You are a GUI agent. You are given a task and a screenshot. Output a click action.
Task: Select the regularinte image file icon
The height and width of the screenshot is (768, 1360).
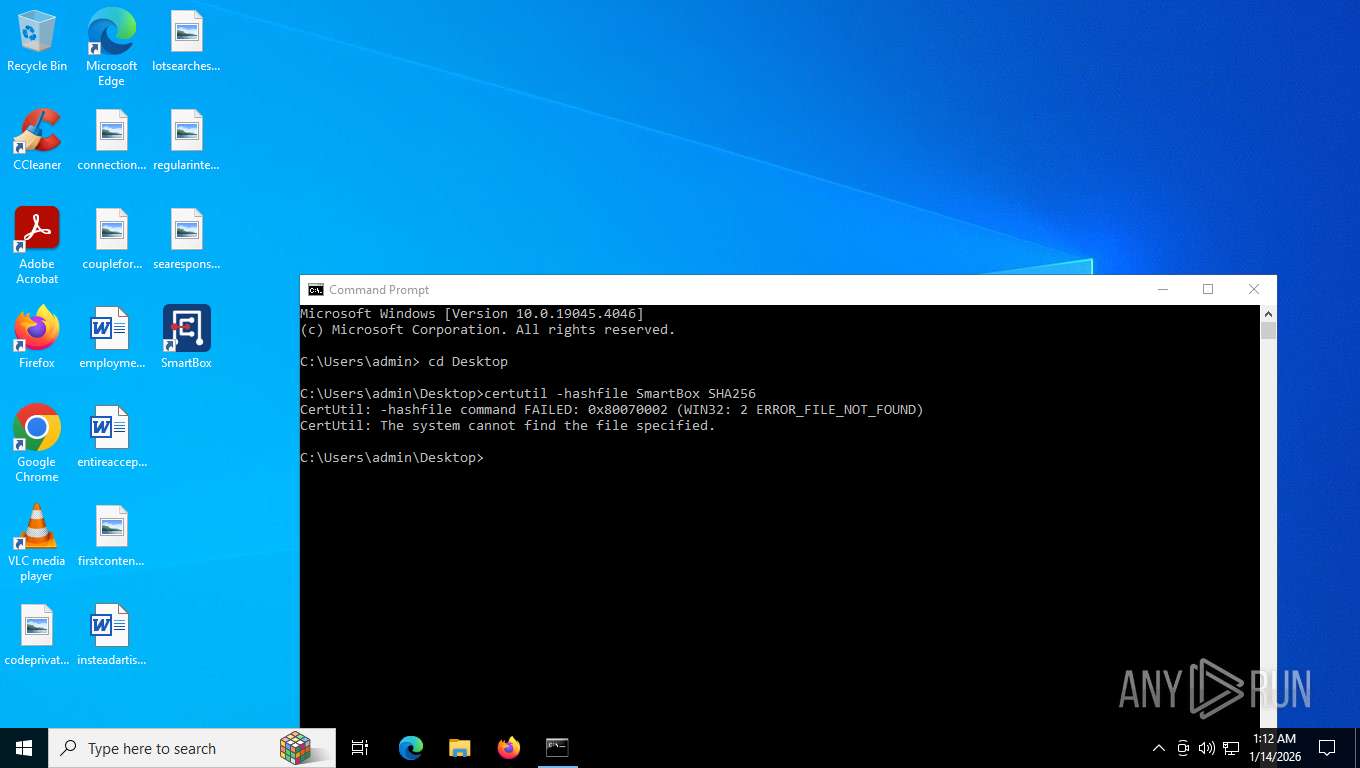186,140
